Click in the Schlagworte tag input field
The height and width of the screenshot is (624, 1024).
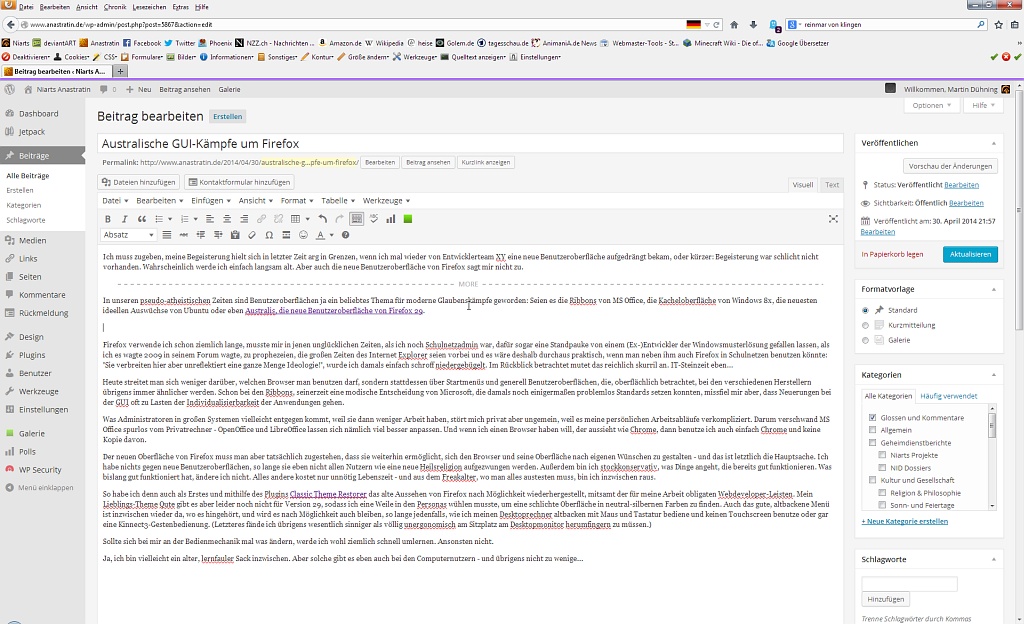[909, 584]
